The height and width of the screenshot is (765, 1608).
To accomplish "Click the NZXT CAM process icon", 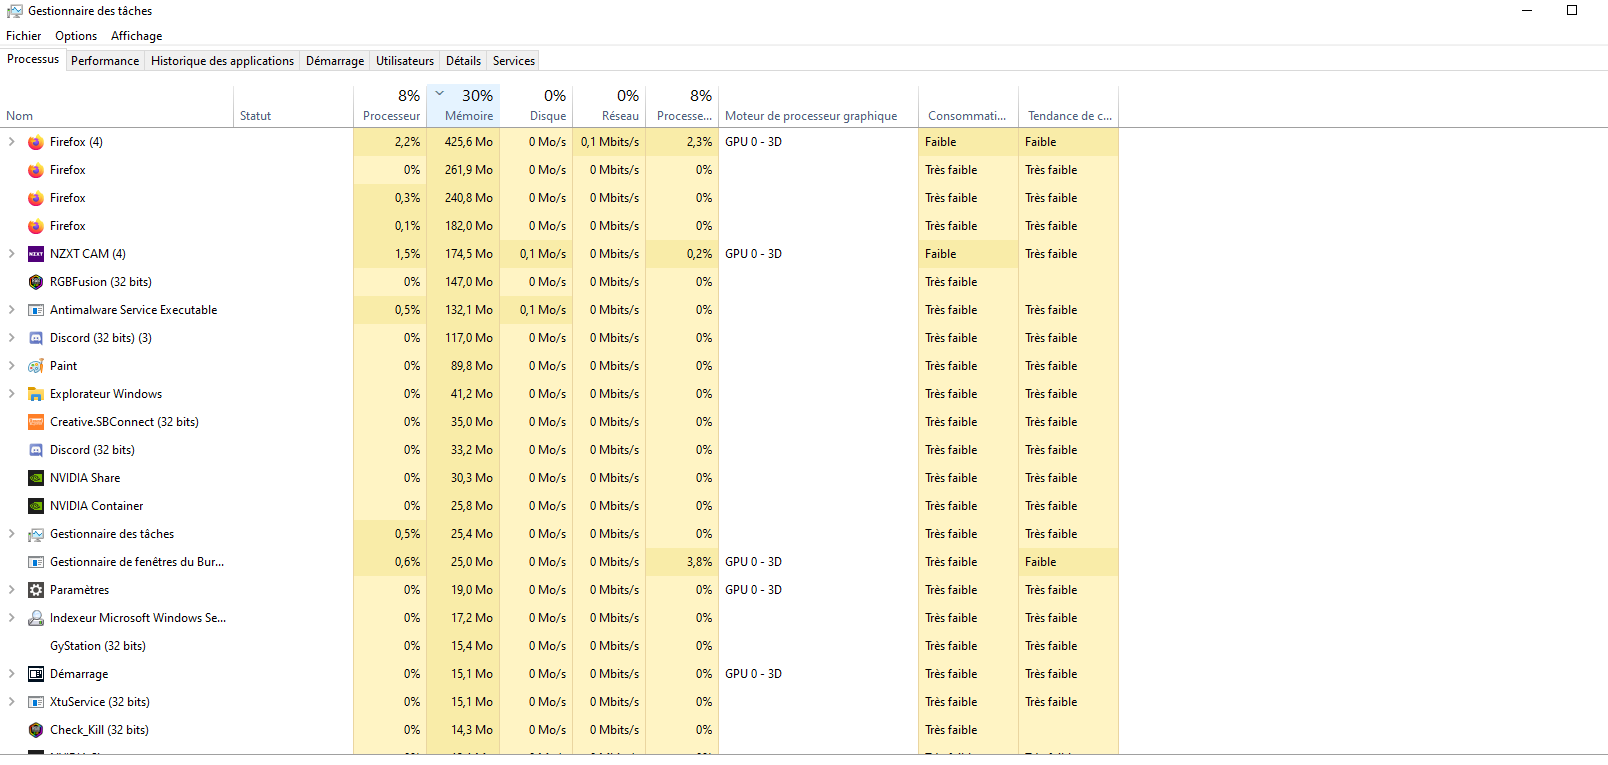I will tap(36, 254).
